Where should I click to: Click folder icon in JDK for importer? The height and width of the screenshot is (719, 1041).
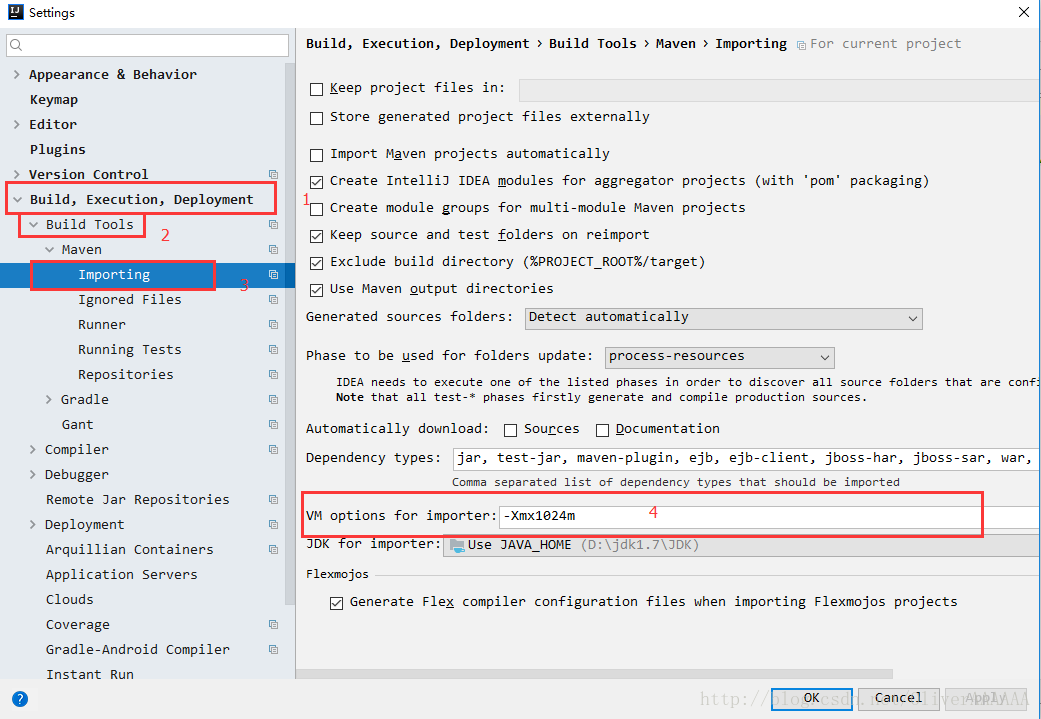(x=457, y=545)
